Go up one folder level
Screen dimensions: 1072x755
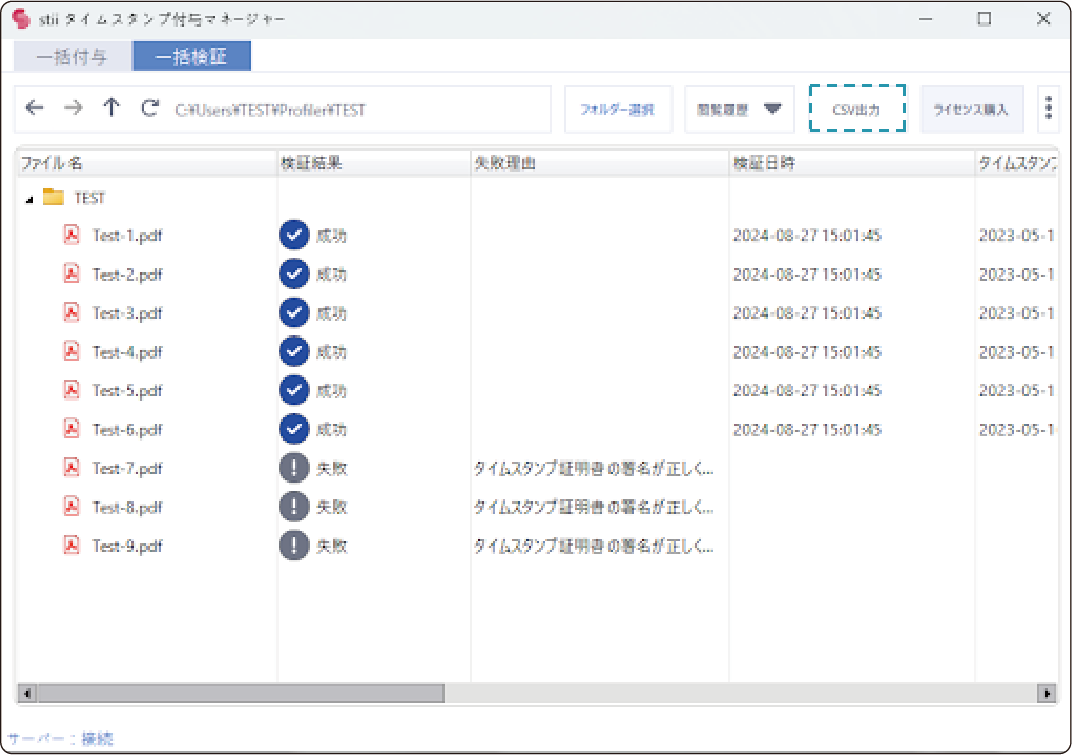[x=111, y=109]
